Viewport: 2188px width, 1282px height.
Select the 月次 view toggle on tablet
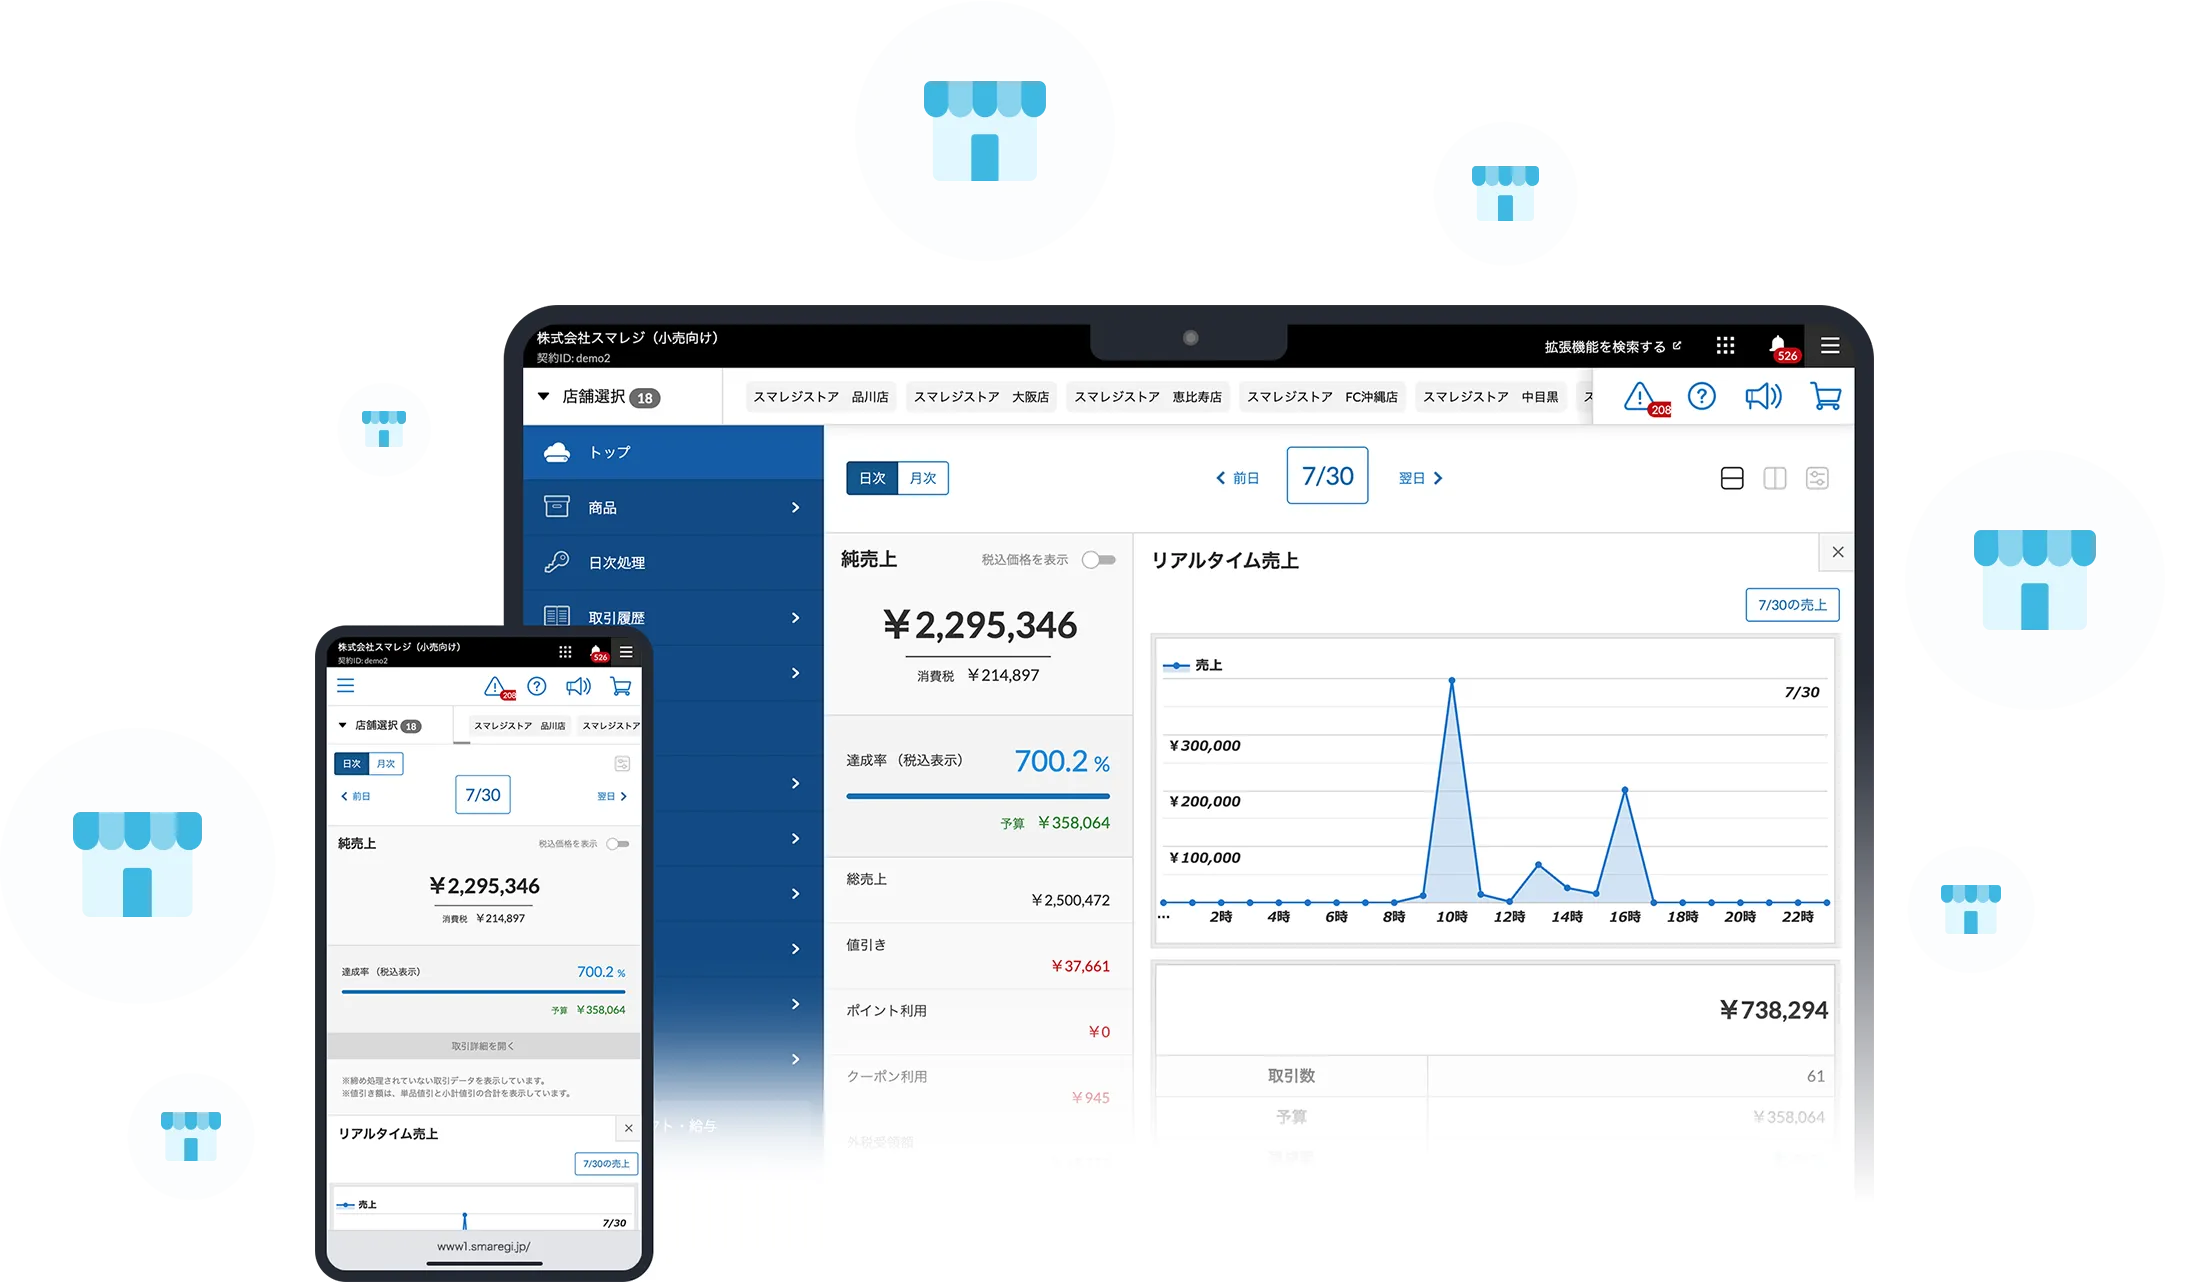(x=923, y=478)
